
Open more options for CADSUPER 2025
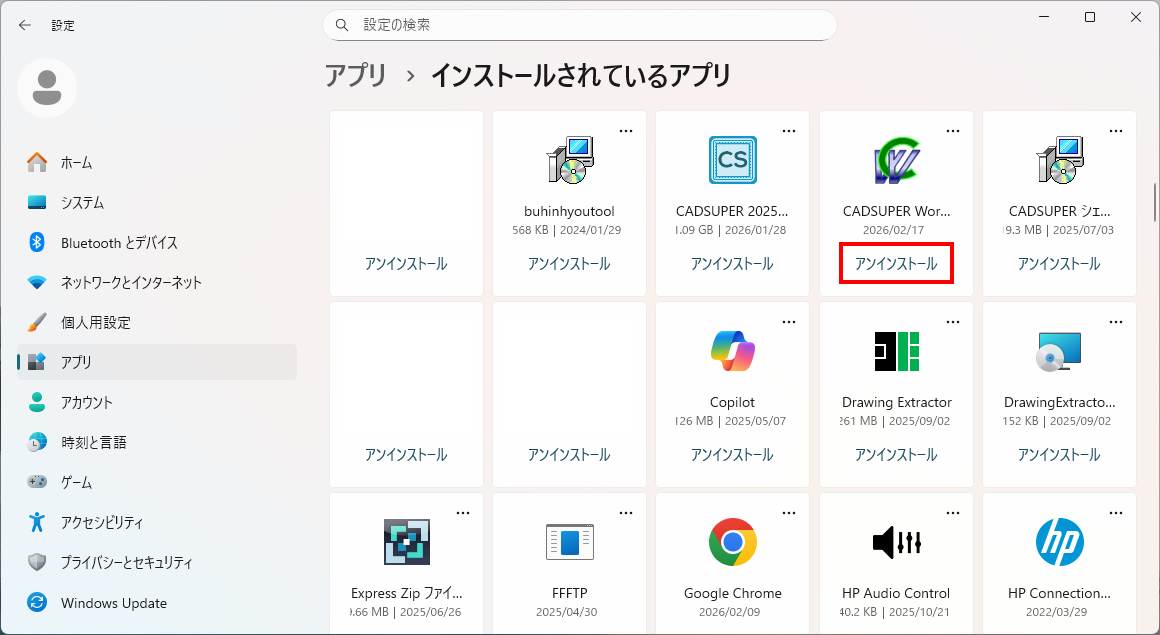pyautogui.click(x=789, y=131)
